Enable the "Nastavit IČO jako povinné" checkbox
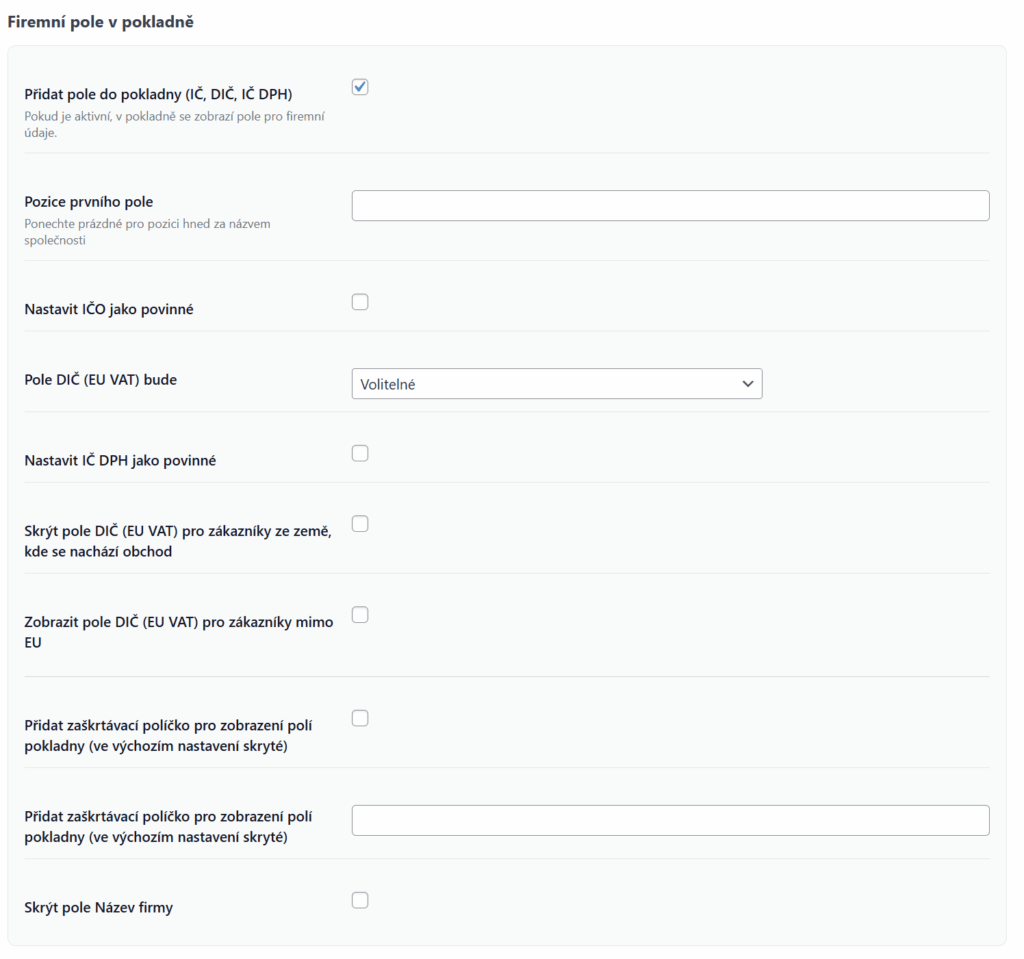This screenshot has height=959, width=1024. pos(360,302)
